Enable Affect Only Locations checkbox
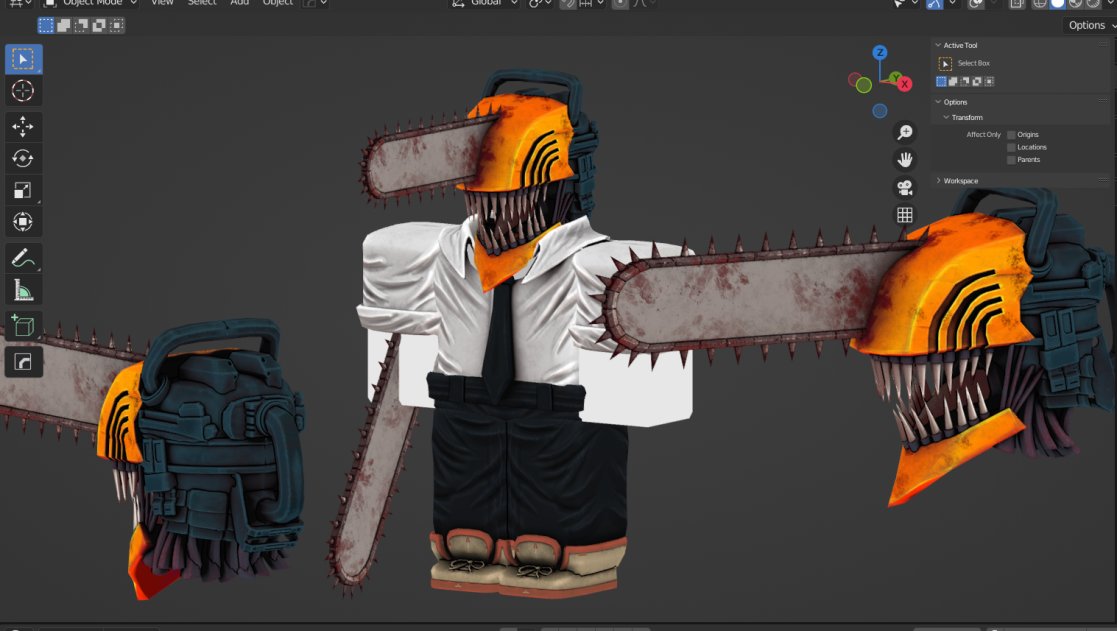 (1012, 147)
